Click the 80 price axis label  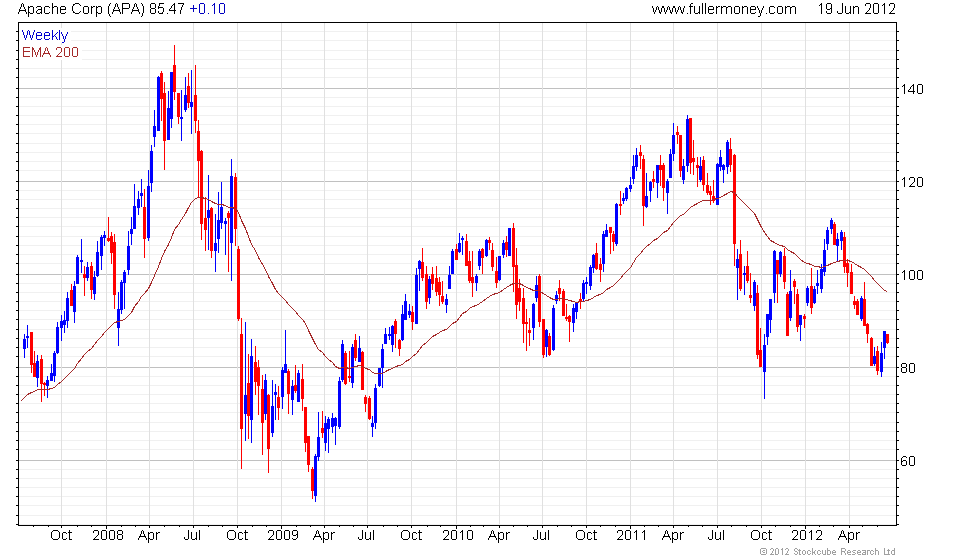[908, 369]
